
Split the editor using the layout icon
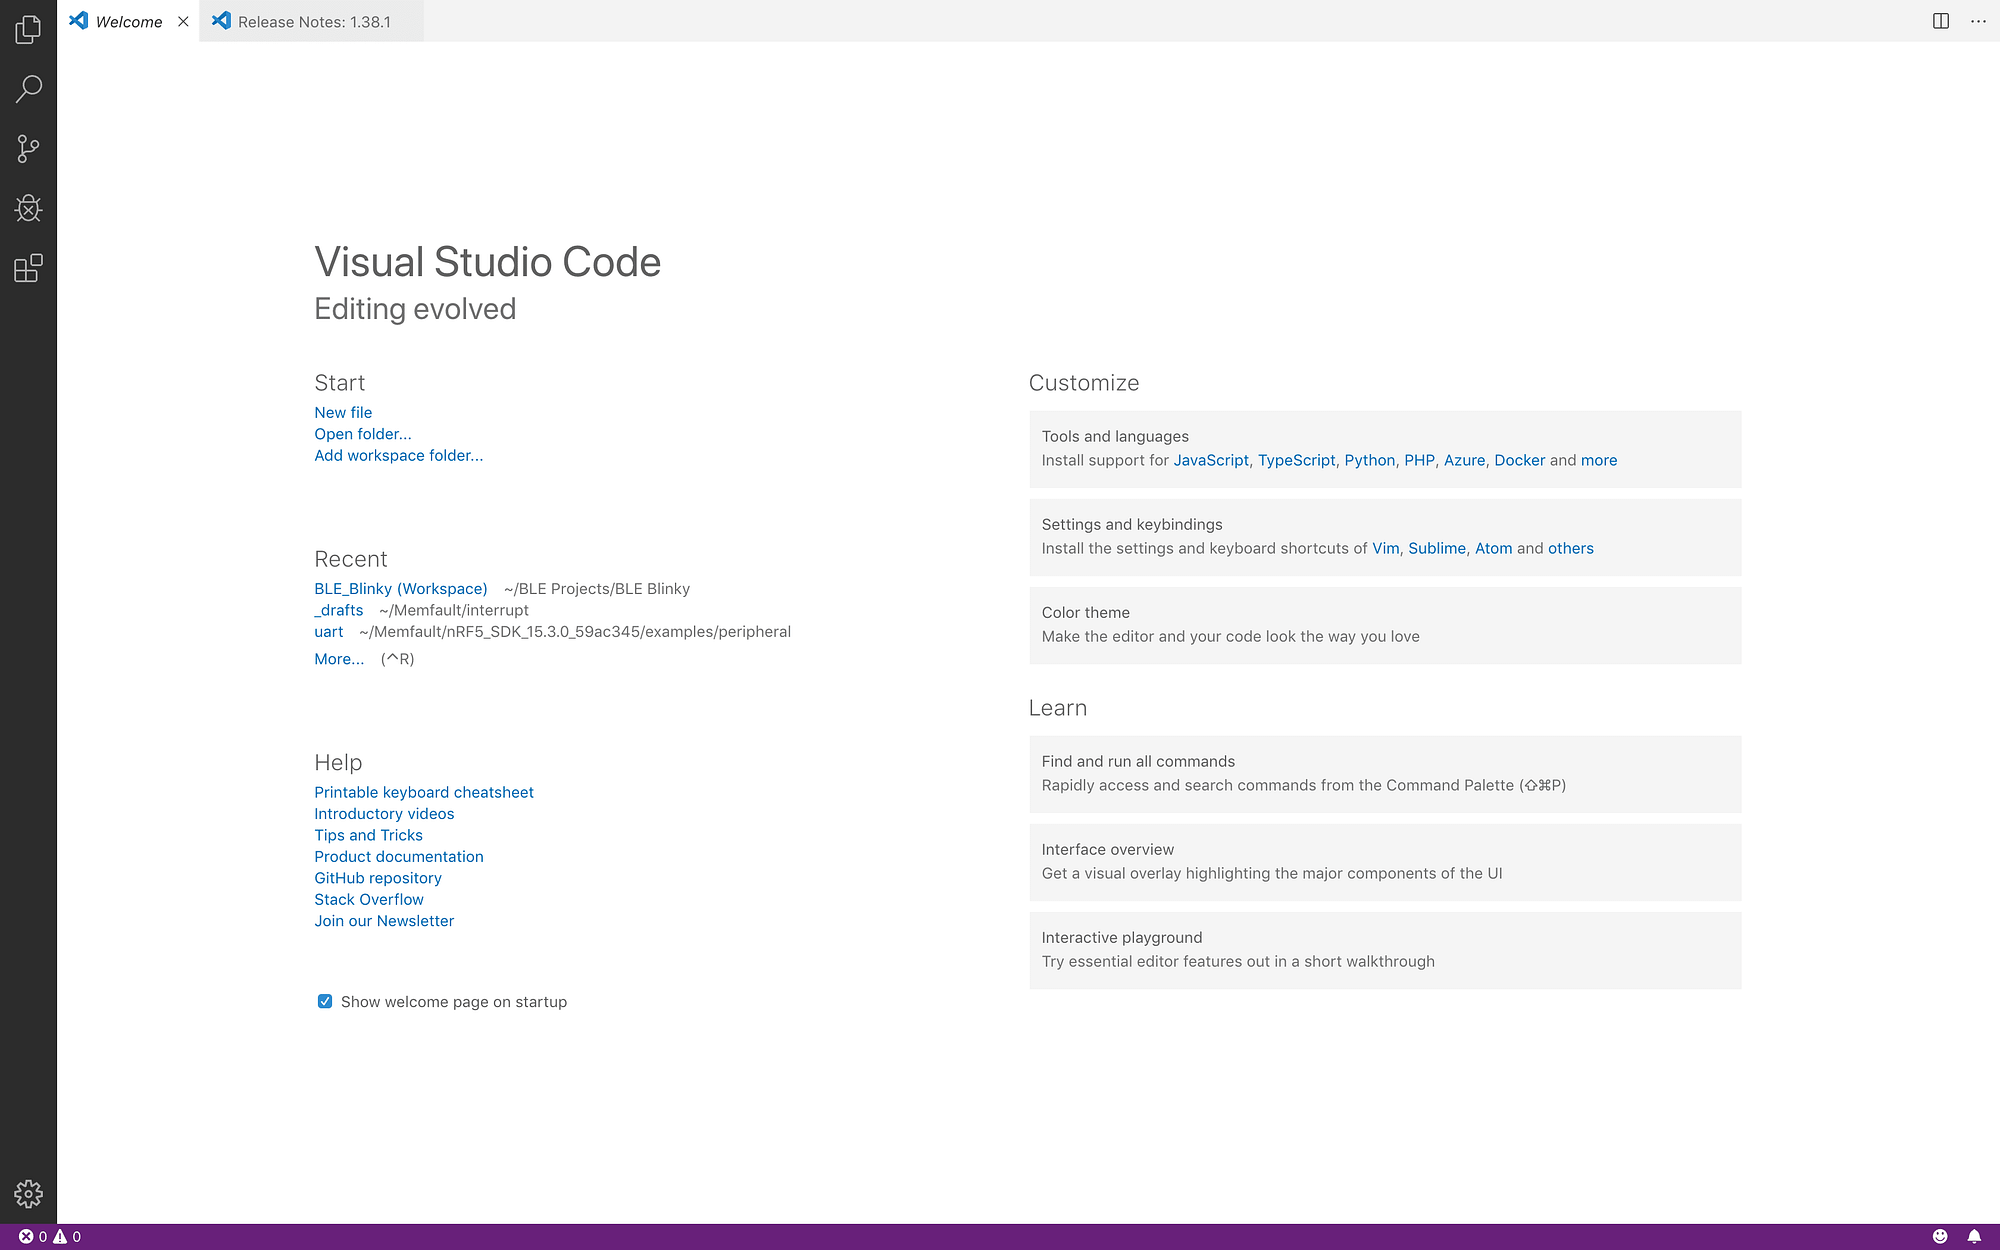[x=1941, y=21]
